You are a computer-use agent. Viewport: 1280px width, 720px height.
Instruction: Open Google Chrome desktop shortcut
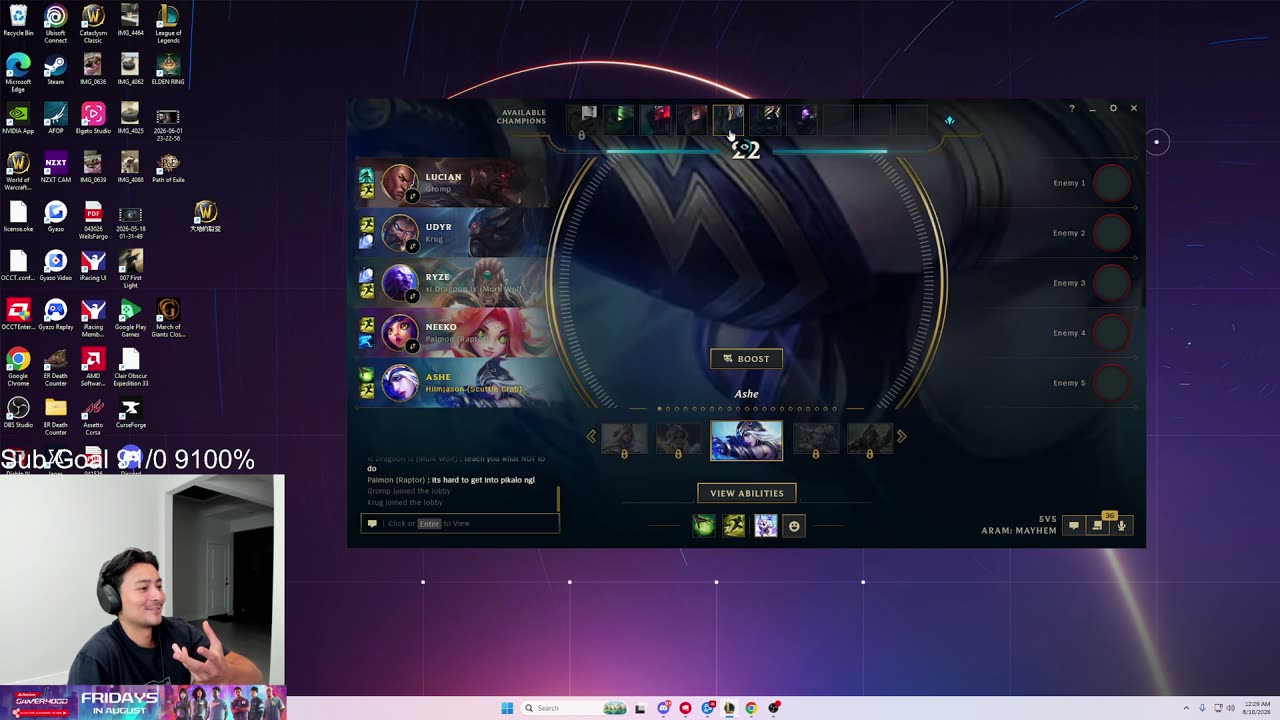coord(18,366)
